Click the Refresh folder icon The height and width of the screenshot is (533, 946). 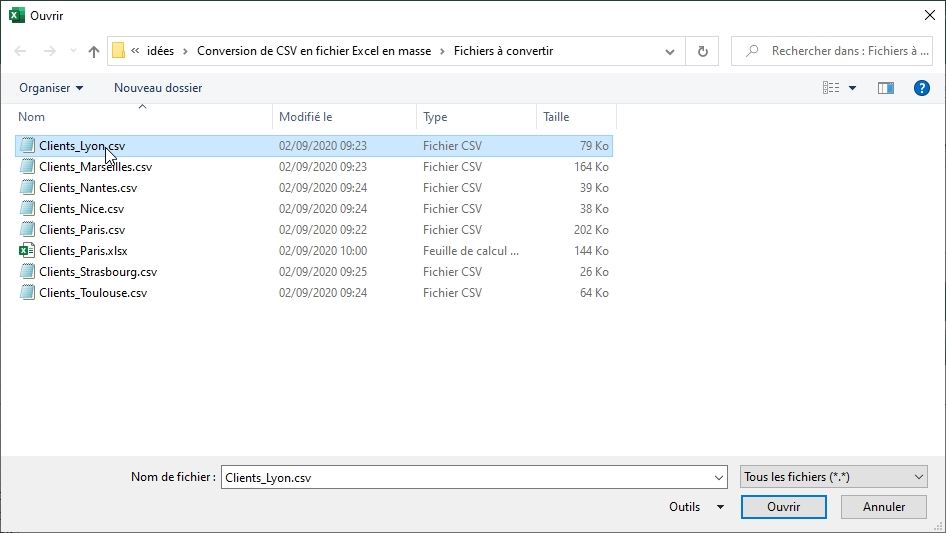[702, 51]
